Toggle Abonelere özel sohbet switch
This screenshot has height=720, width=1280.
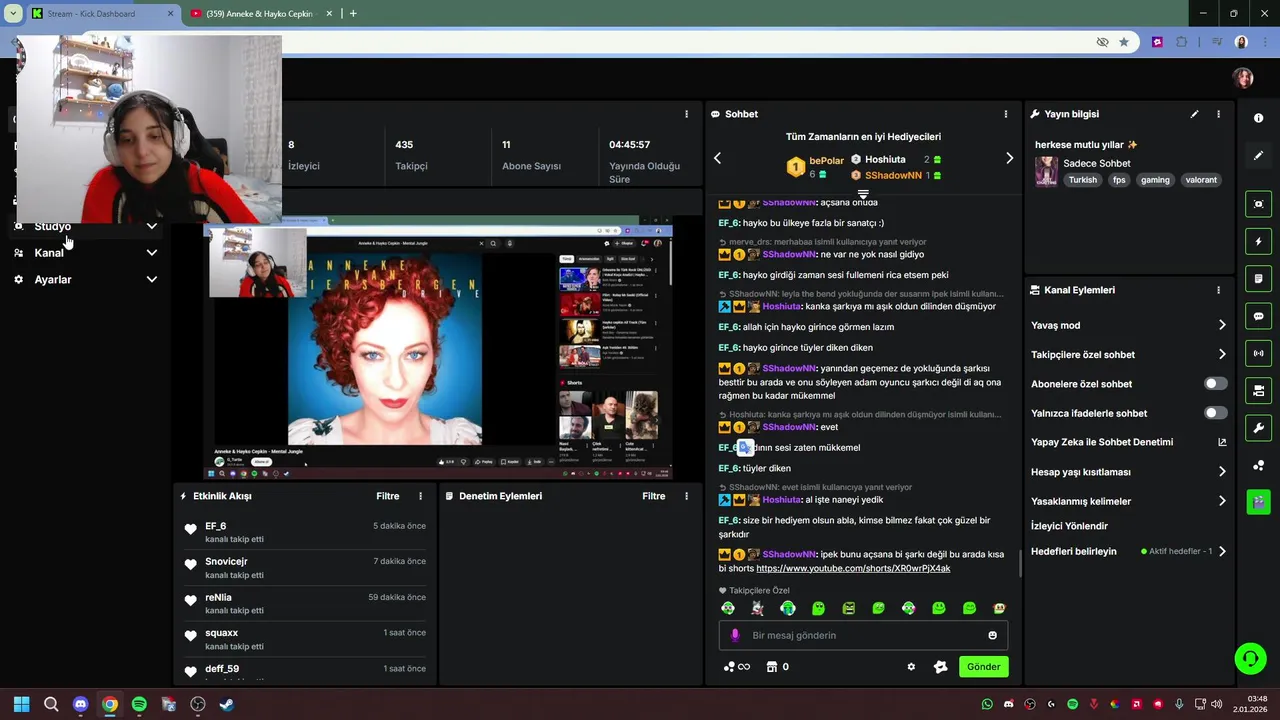[1215, 384]
